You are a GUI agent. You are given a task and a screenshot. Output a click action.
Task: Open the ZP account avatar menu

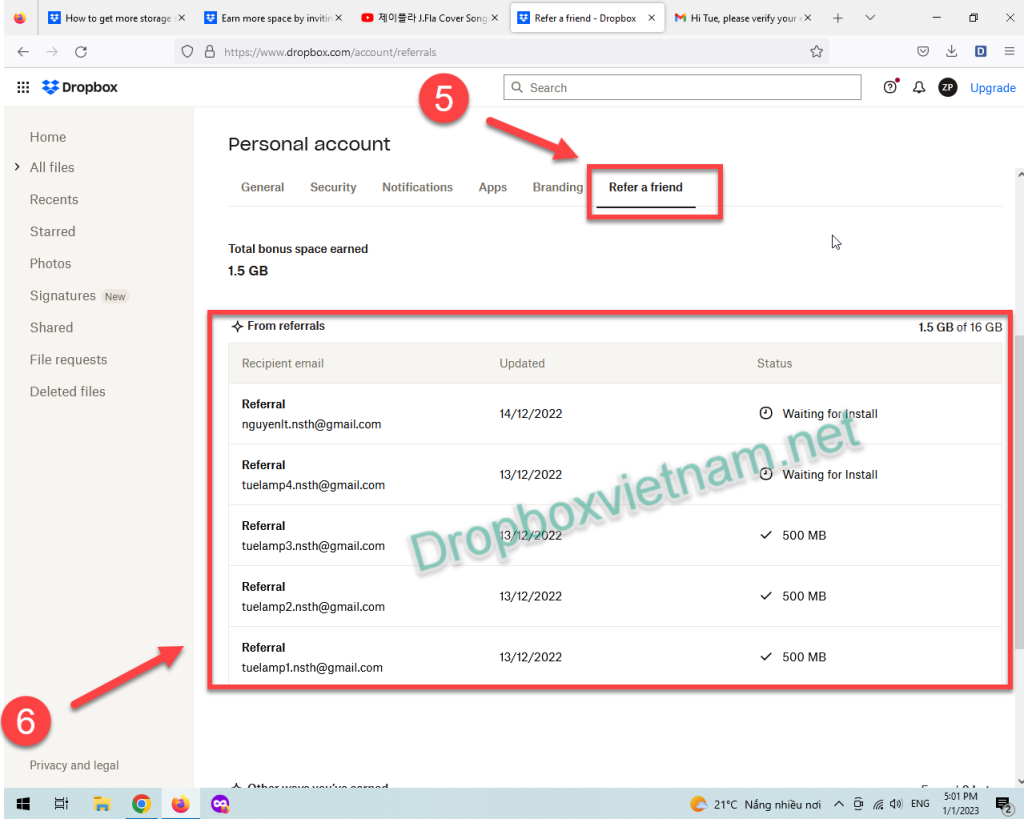click(x=948, y=87)
